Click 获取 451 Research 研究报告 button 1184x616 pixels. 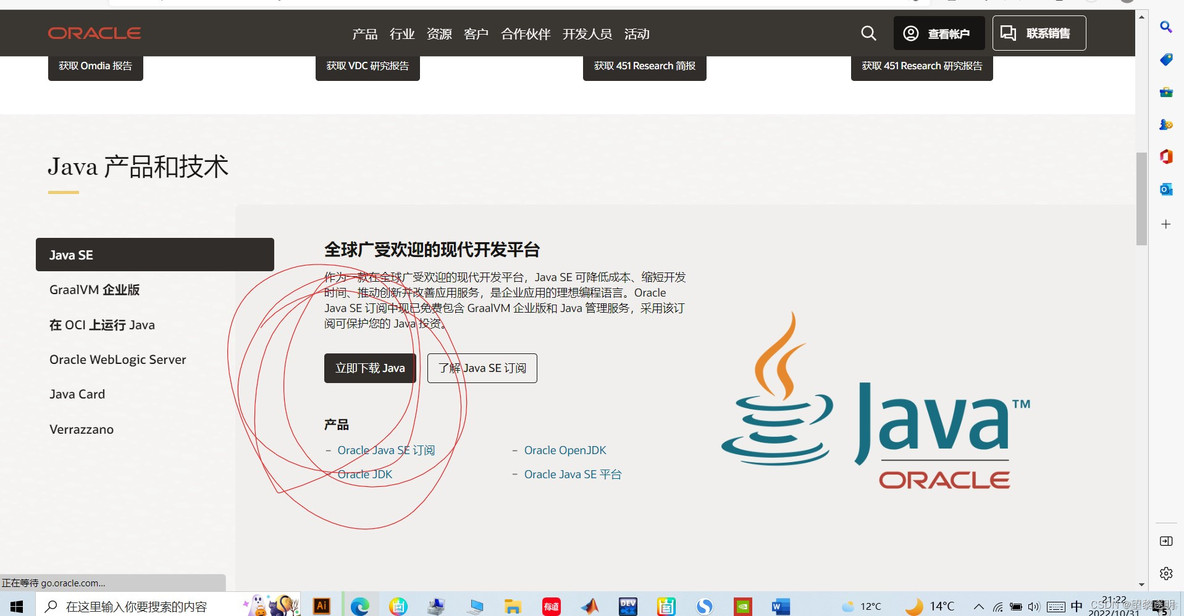click(x=922, y=66)
